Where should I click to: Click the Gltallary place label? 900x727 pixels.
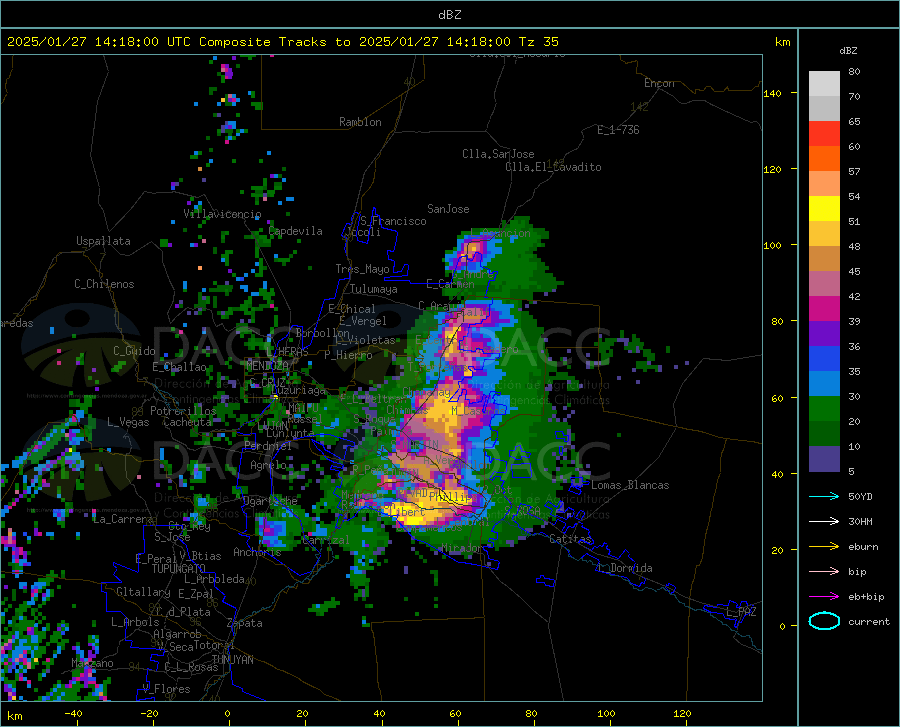coord(143,592)
